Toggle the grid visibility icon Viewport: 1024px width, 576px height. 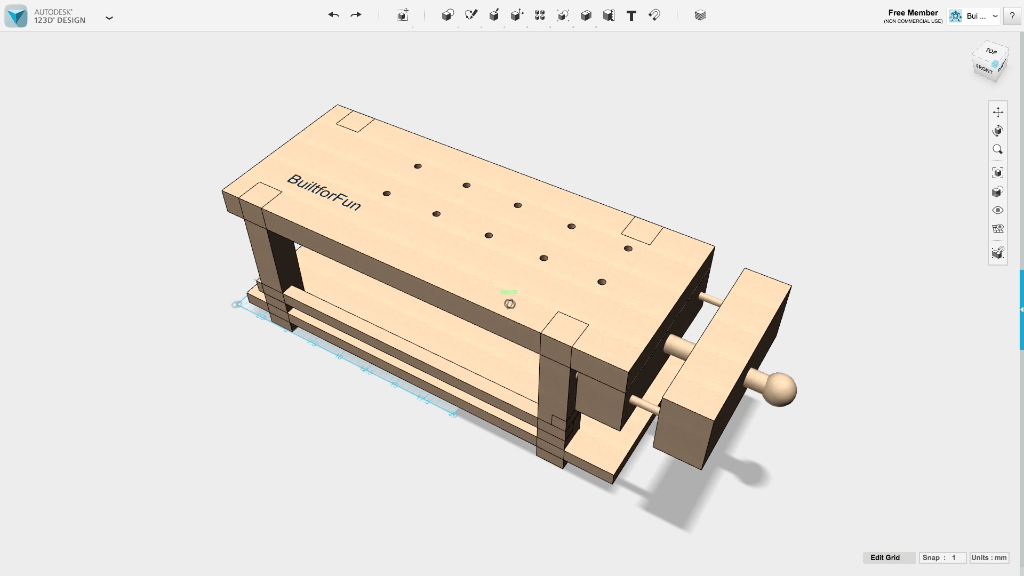coord(997,229)
